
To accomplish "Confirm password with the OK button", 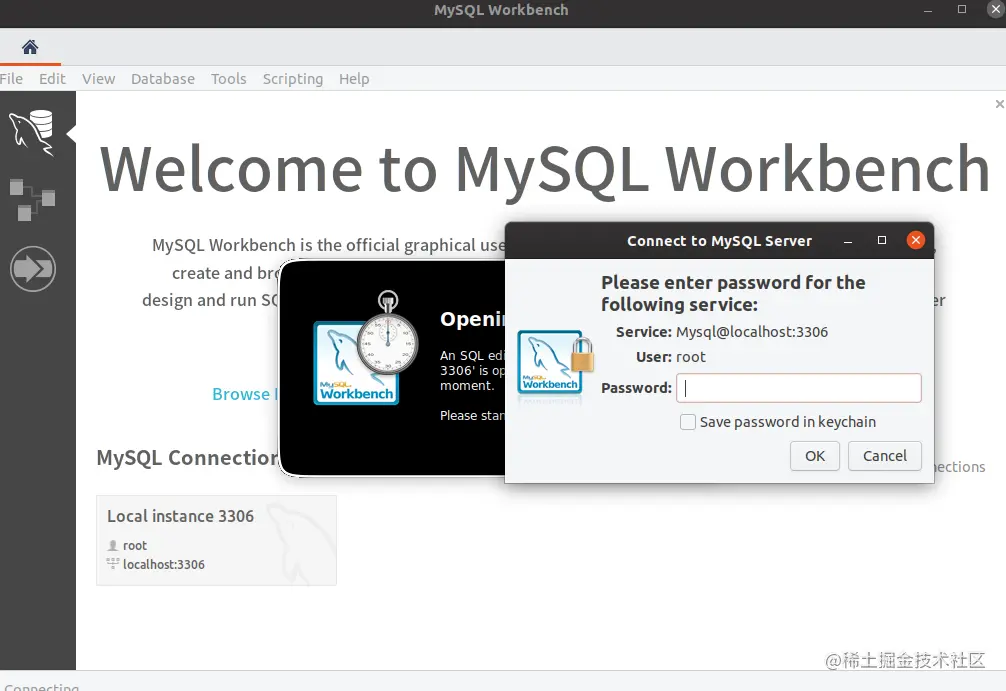I will pos(815,456).
